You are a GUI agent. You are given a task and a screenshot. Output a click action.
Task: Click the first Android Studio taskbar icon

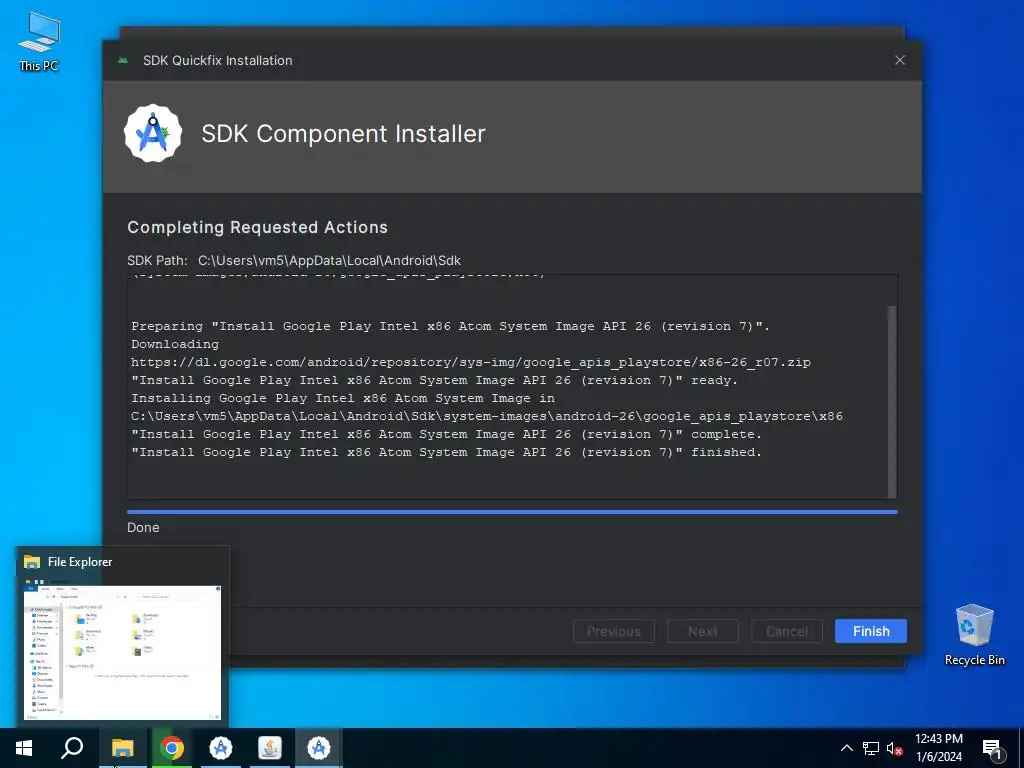(221, 748)
